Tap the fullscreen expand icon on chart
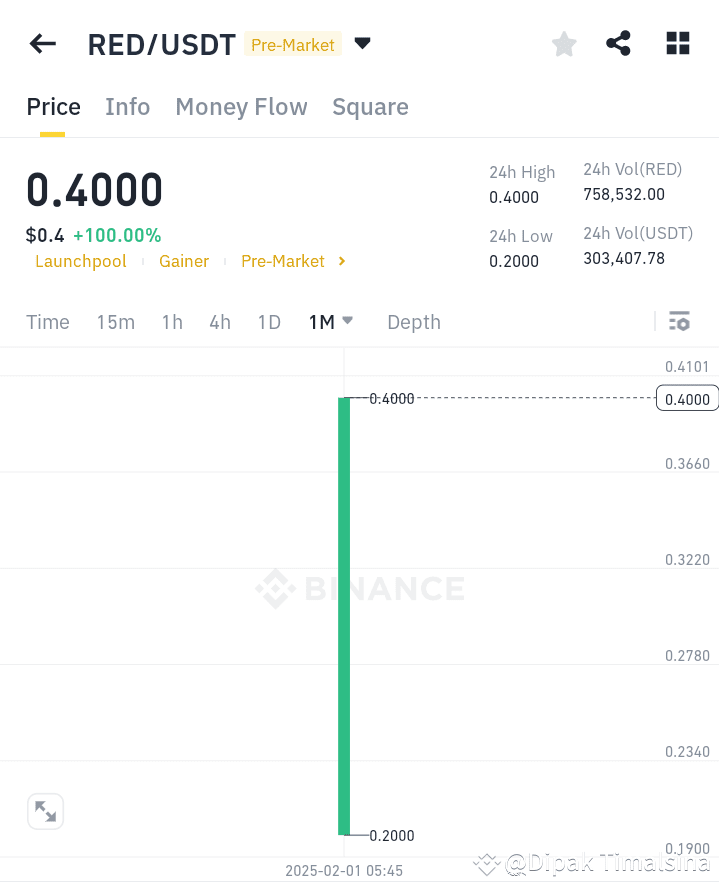 45,811
